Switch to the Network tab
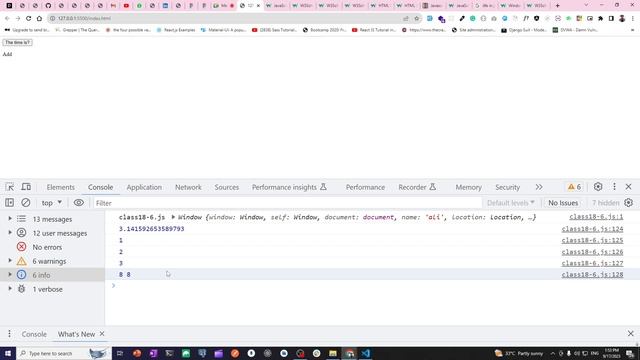The image size is (640, 360). tap(188, 187)
